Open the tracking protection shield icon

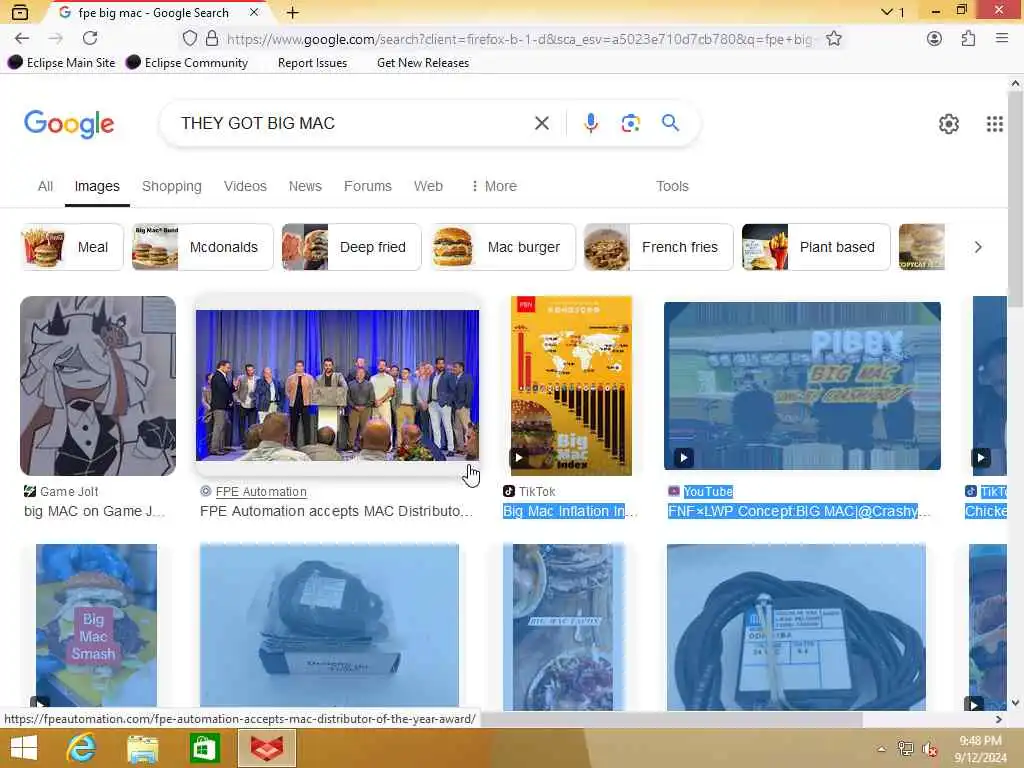pyautogui.click(x=189, y=39)
